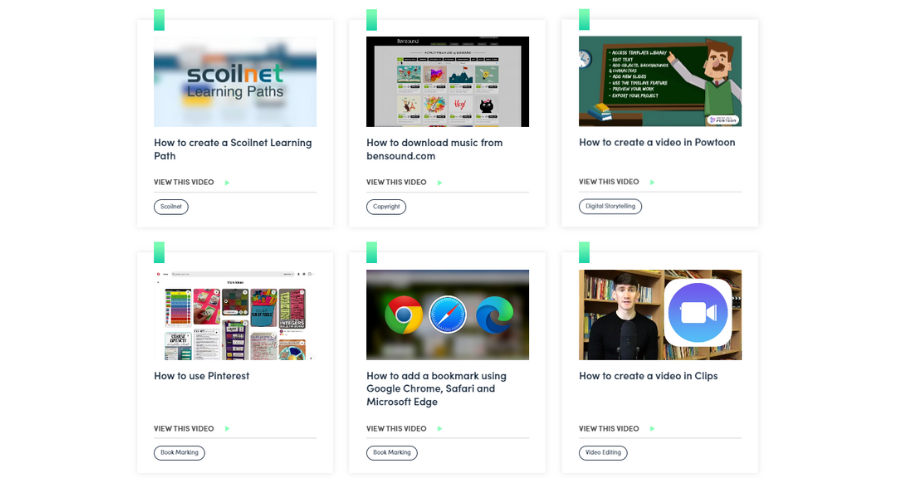
Task: Click the green play arrow for the bensound.com video
Action: tap(440, 183)
